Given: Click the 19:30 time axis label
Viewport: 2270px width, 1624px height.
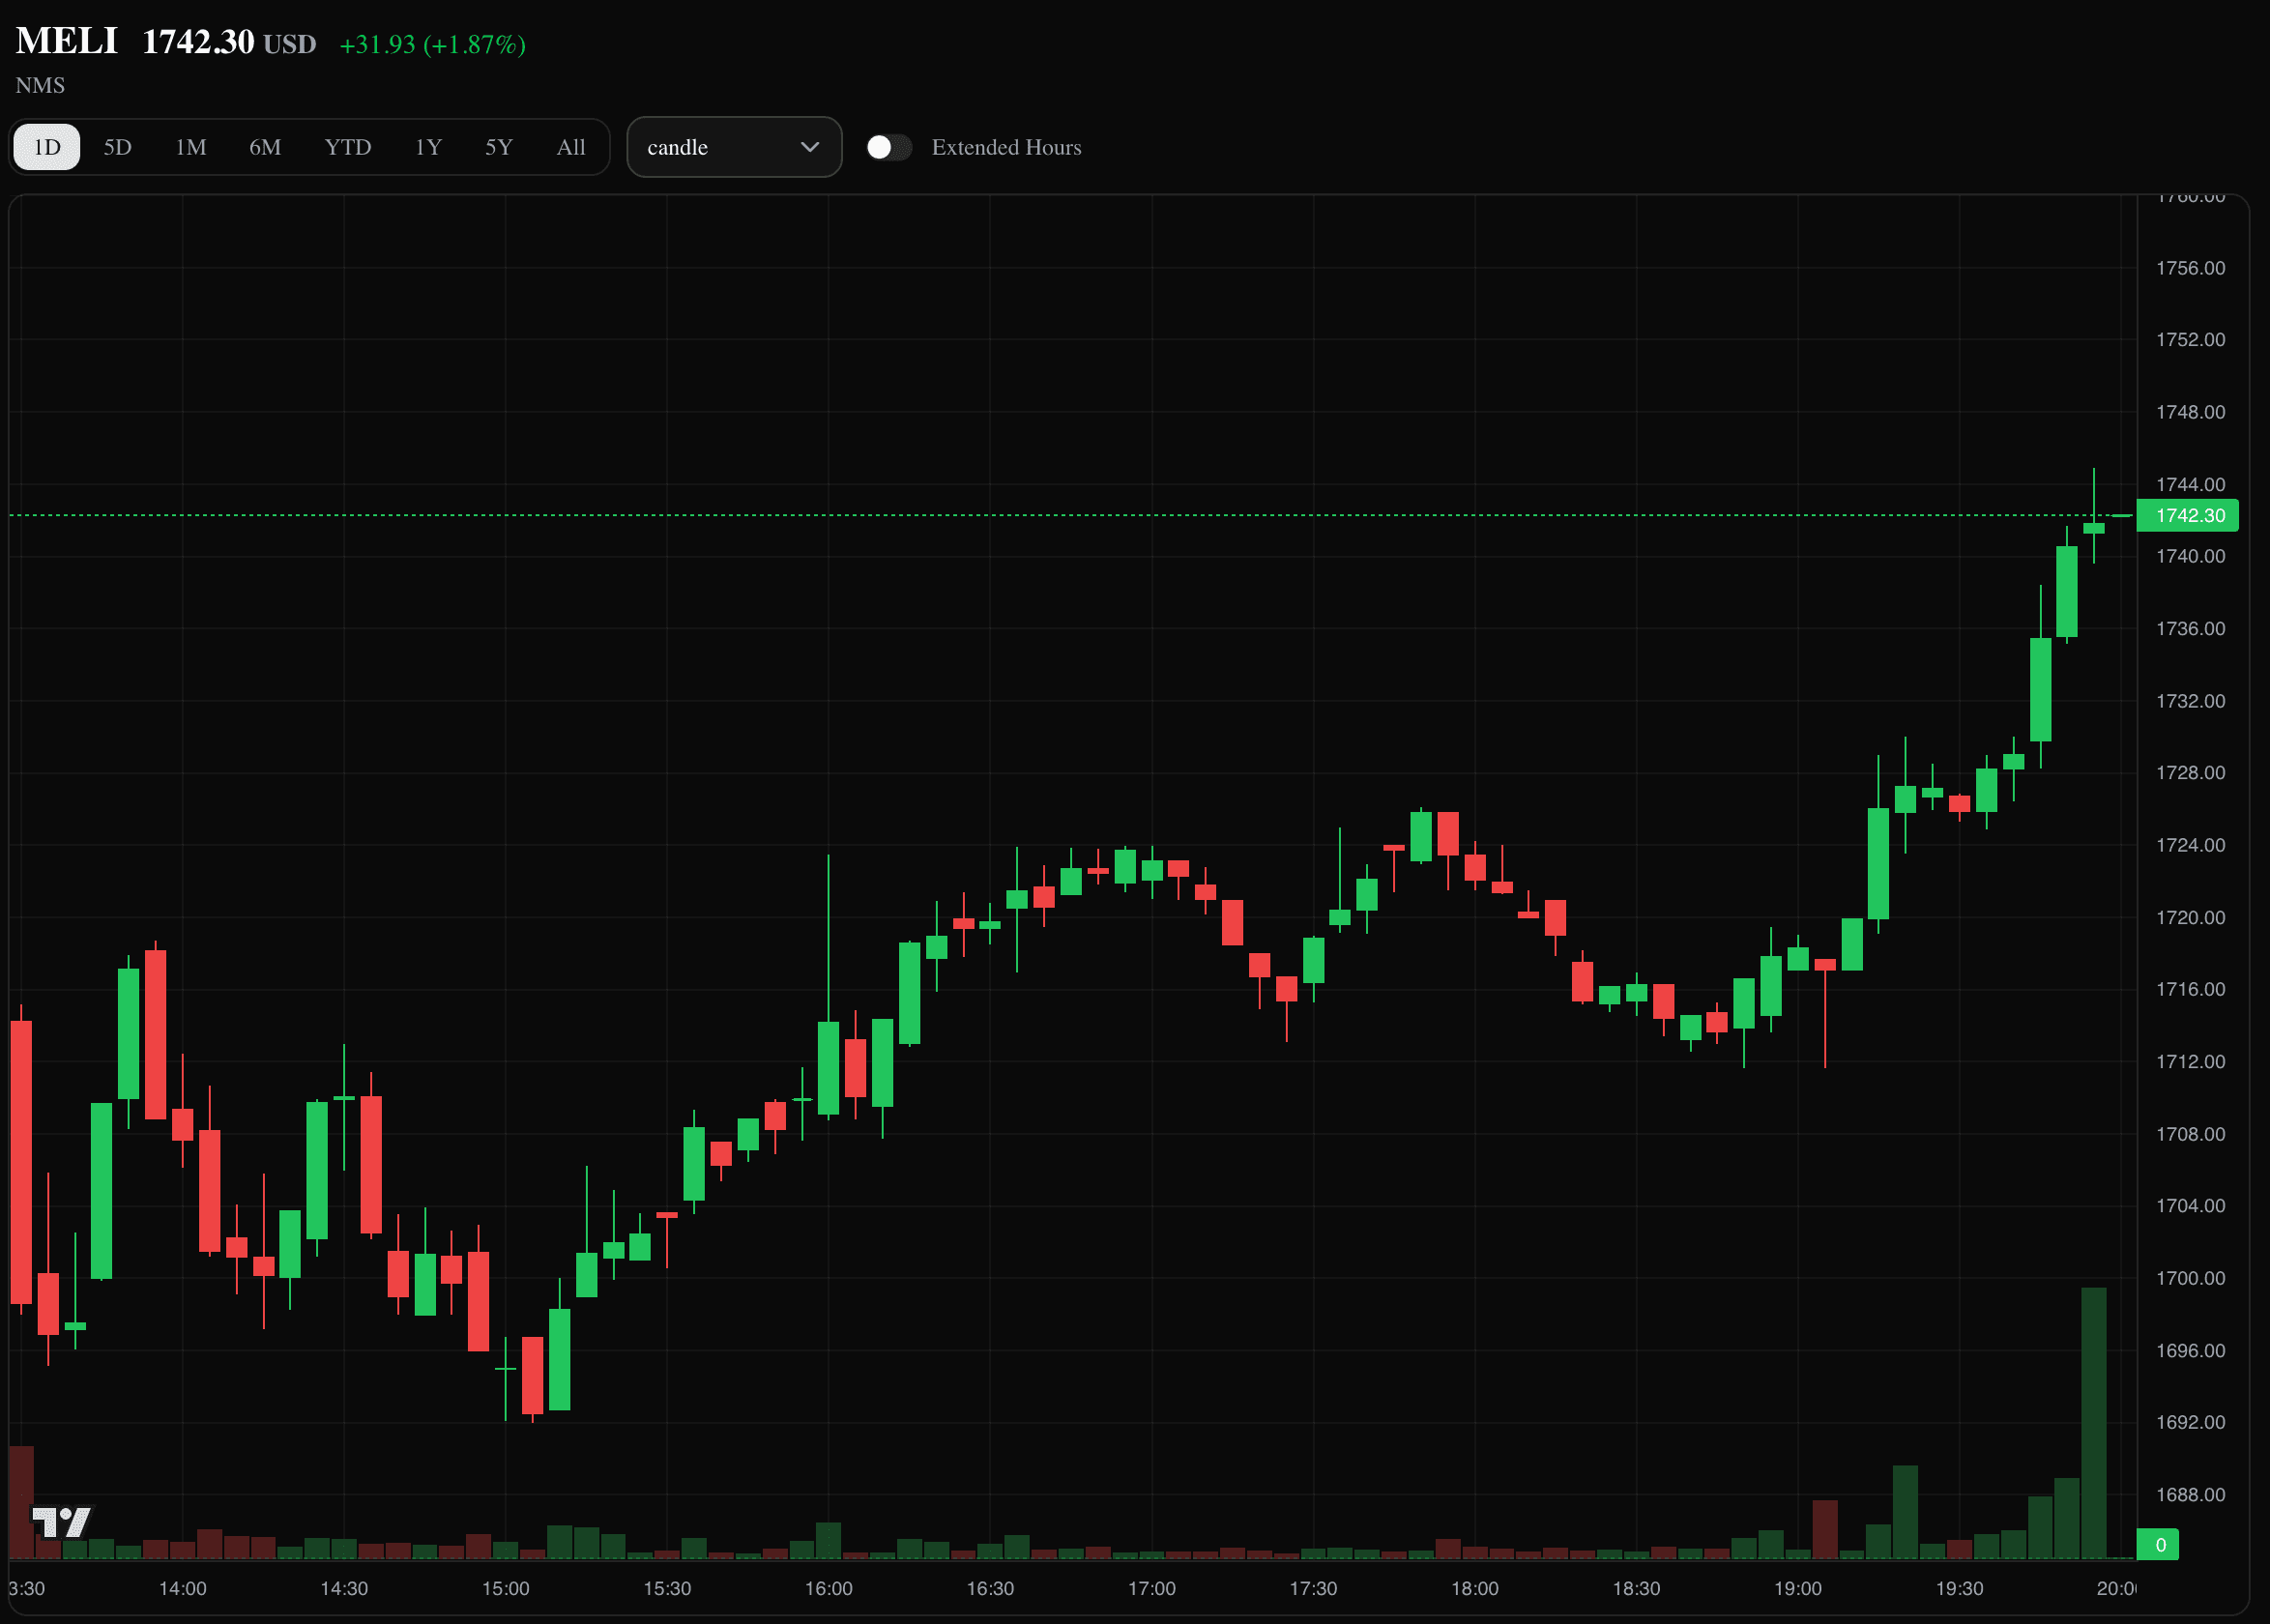Looking at the screenshot, I should pos(1959,1589).
